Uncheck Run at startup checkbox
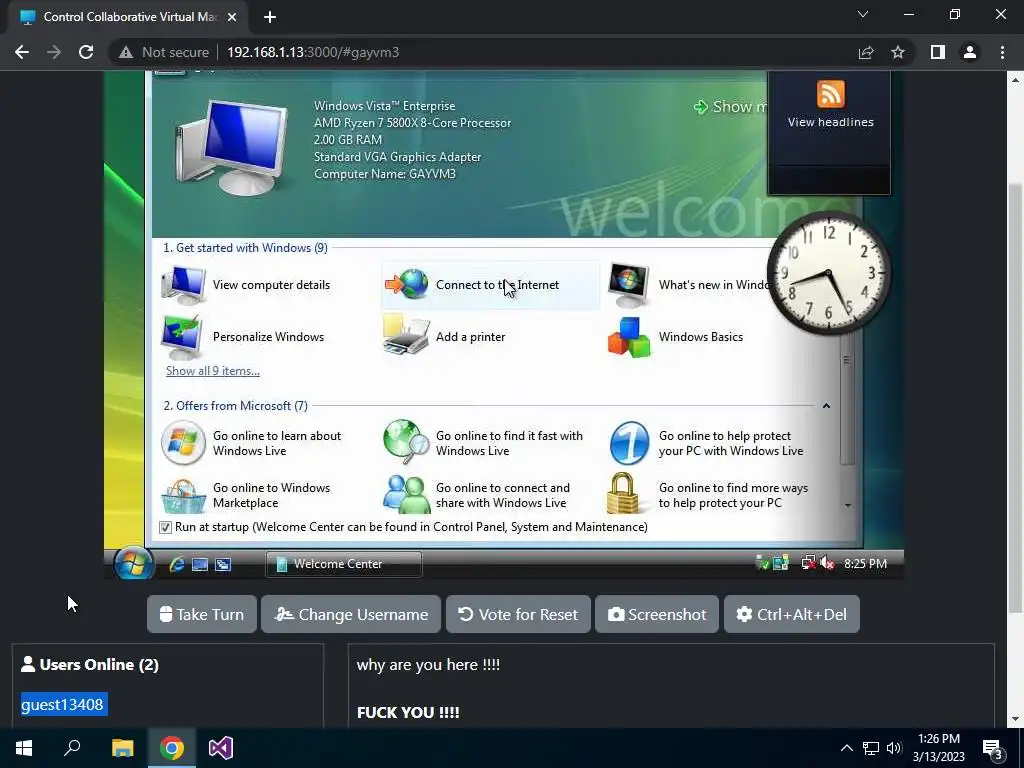This screenshot has height=768, width=1024. [x=165, y=527]
